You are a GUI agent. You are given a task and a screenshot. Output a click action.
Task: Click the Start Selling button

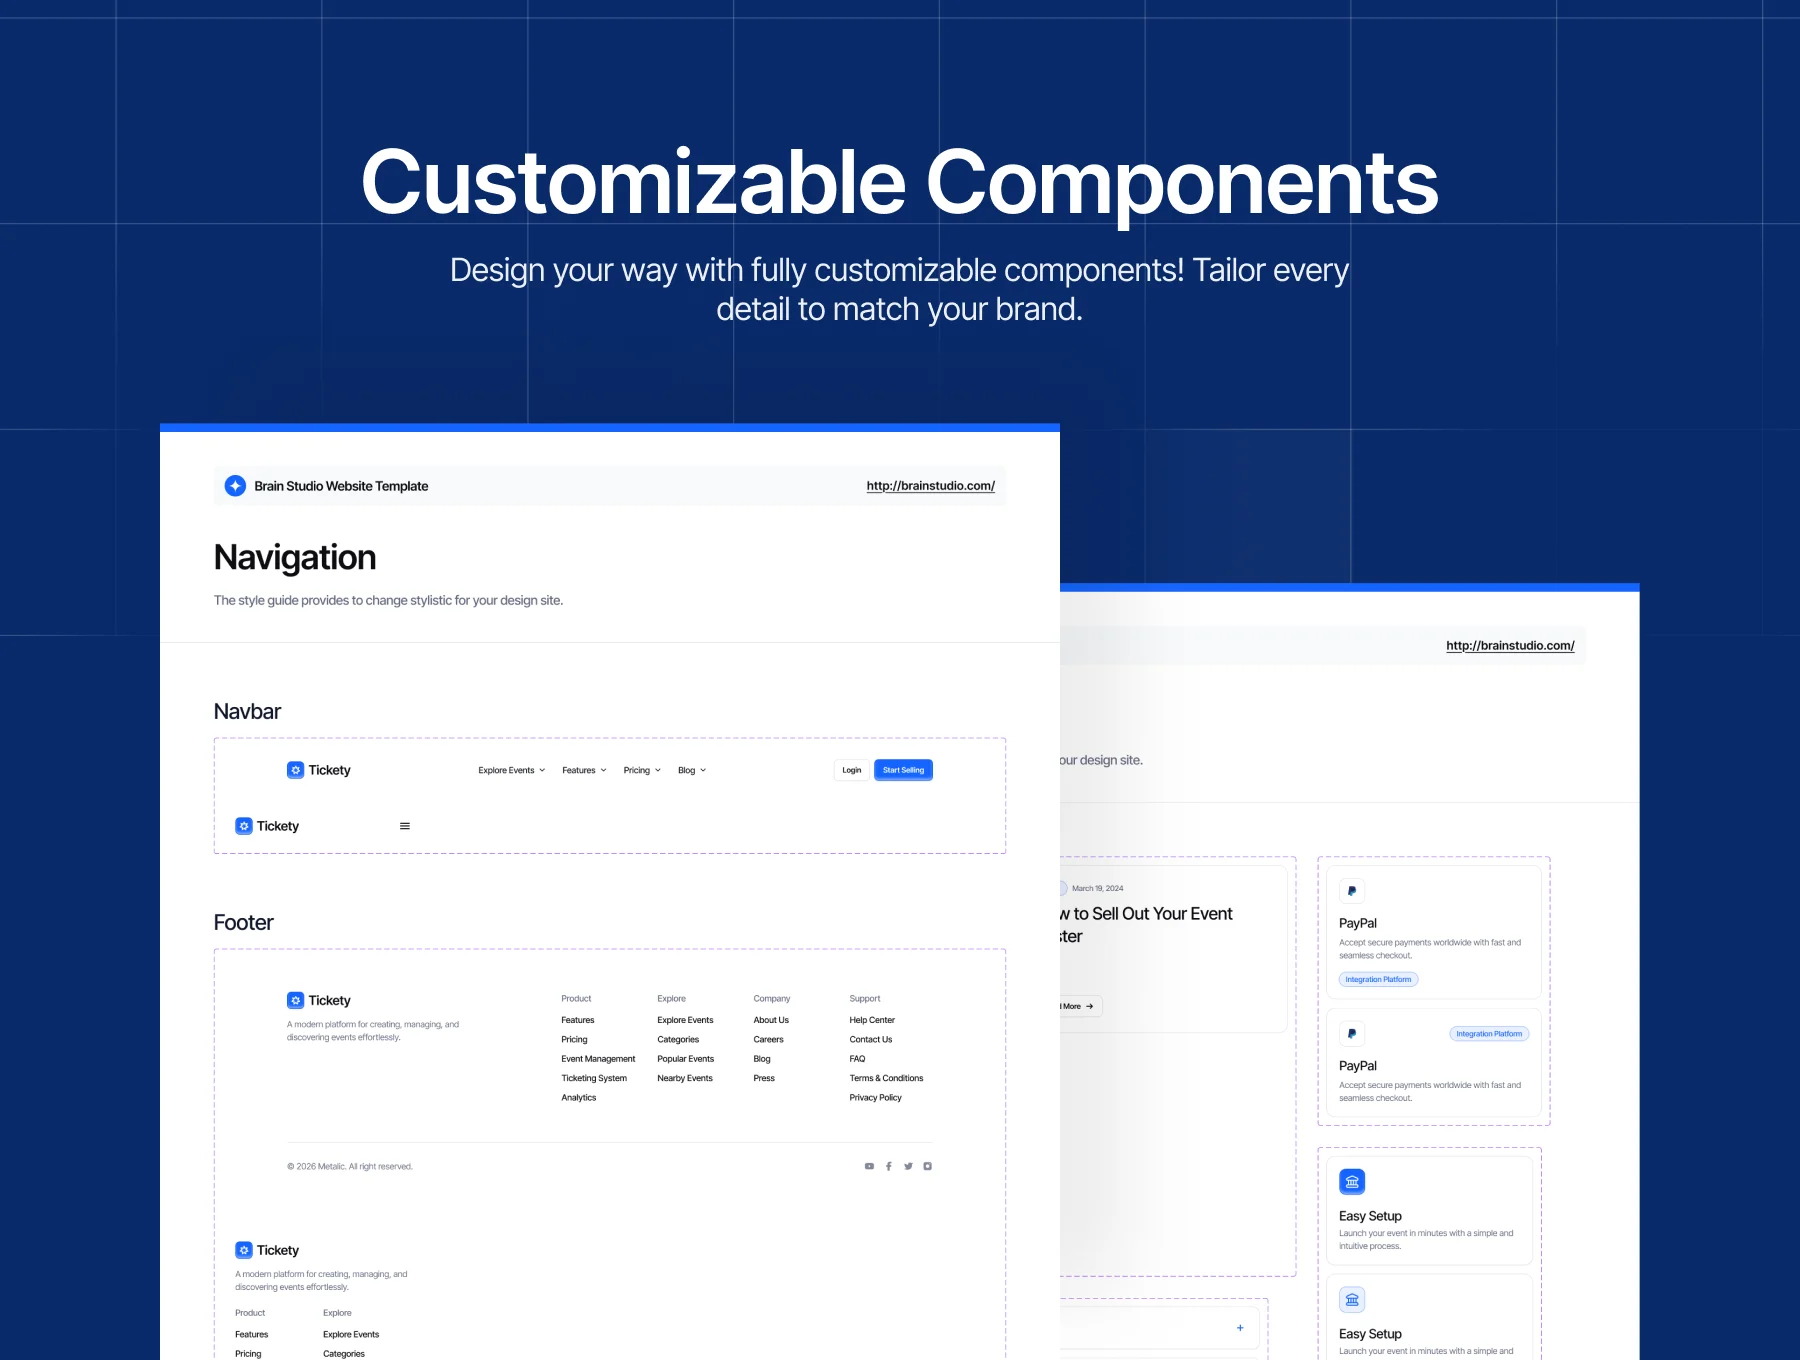pyautogui.click(x=903, y=770)
